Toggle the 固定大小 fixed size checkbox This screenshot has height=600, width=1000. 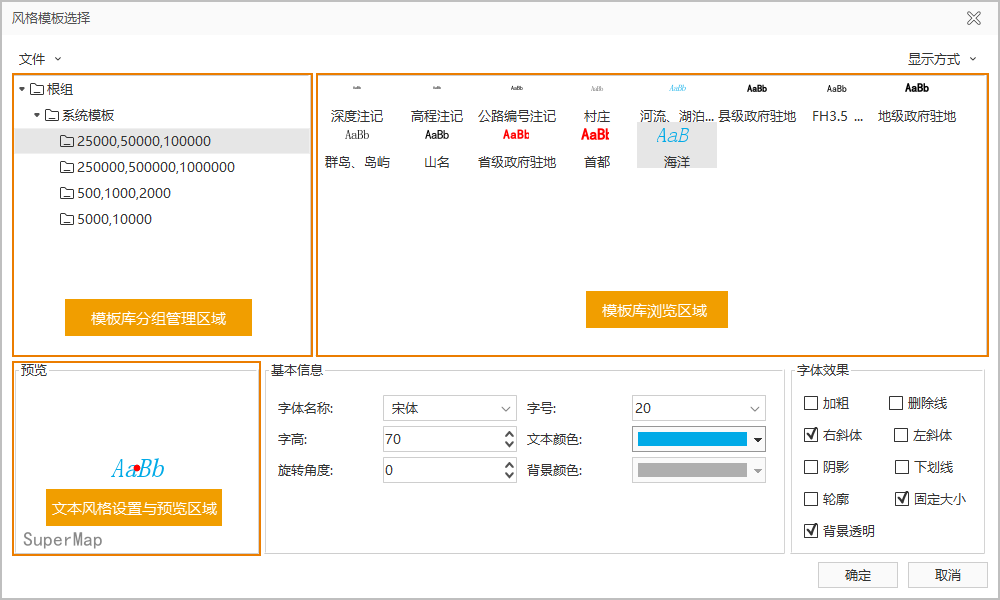pos(902,499)
